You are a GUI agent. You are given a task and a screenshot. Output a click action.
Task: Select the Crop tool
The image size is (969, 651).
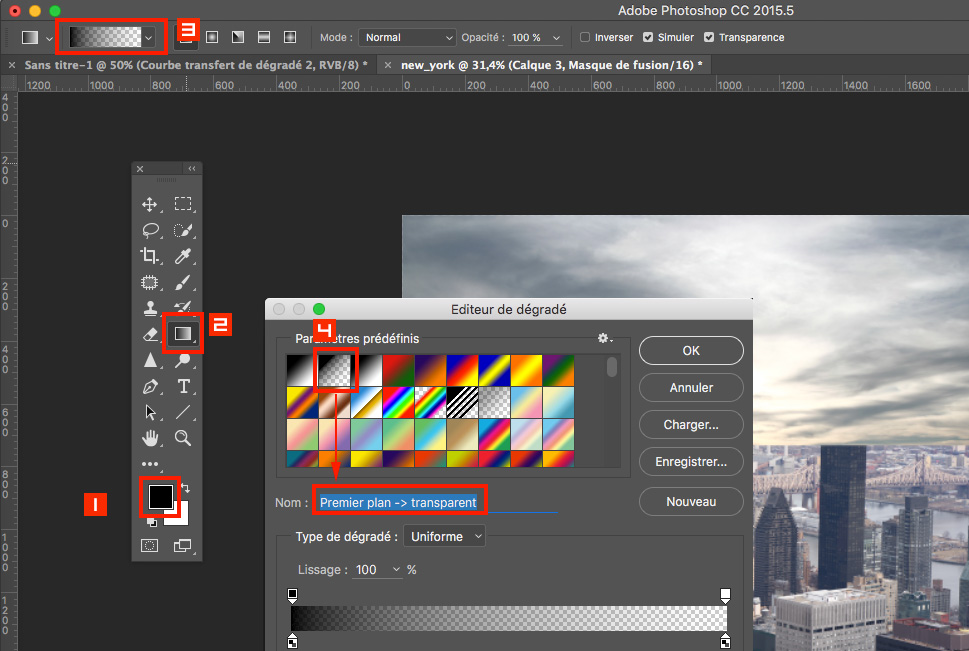coord(150,256)
